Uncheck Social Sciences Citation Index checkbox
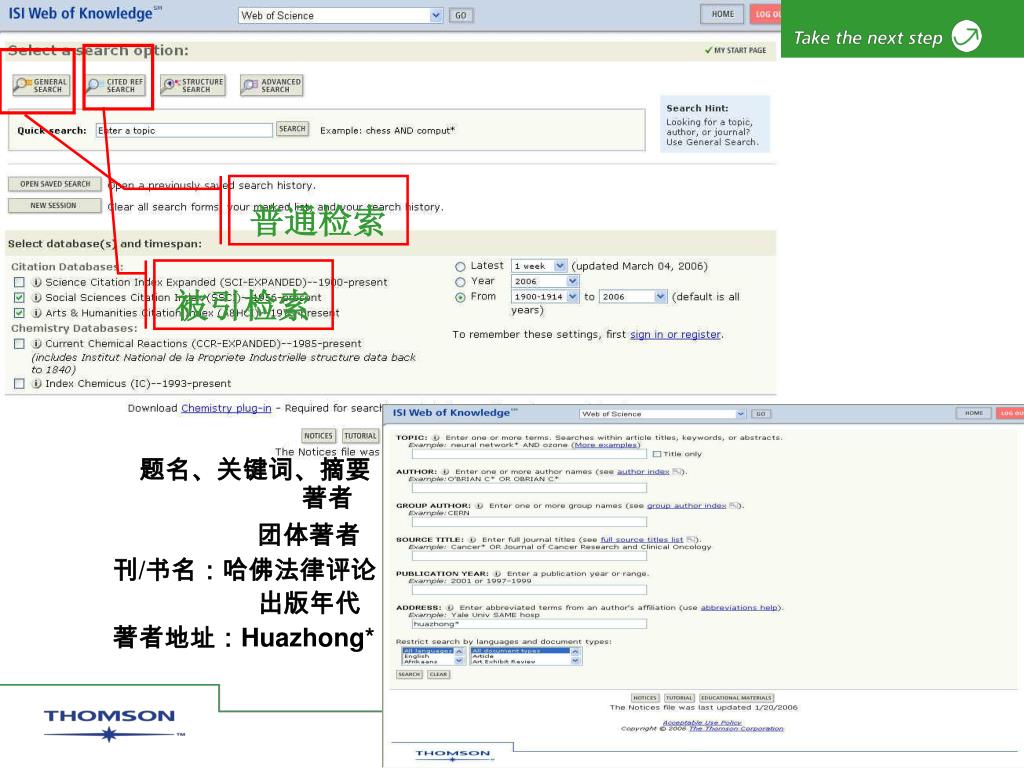The height and width of the screenshot is (768, 1024). (19, 297)
